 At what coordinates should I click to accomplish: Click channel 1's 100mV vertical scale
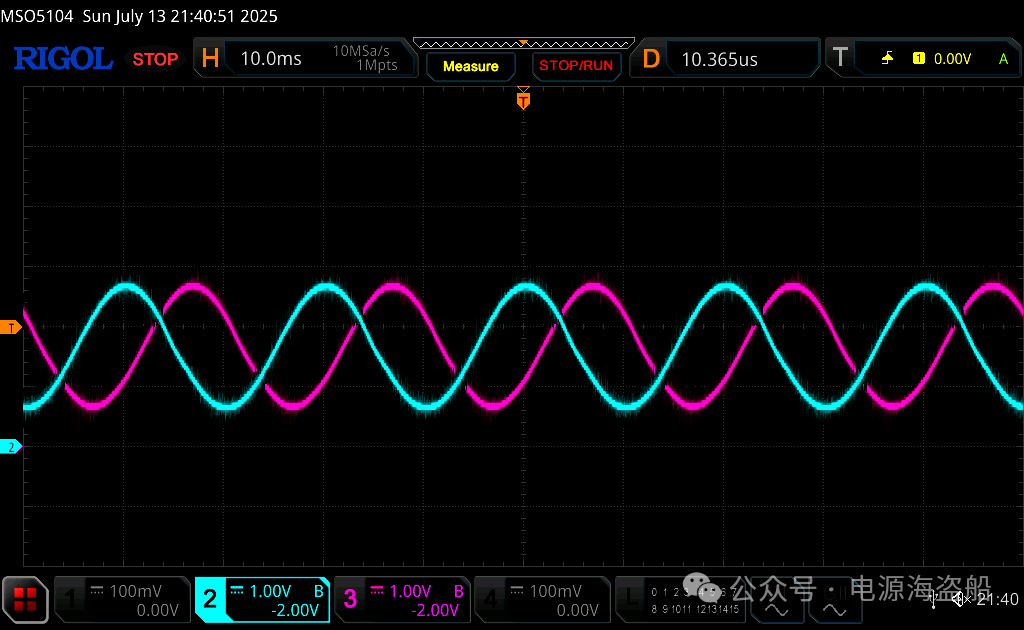[x=135, y=591]
